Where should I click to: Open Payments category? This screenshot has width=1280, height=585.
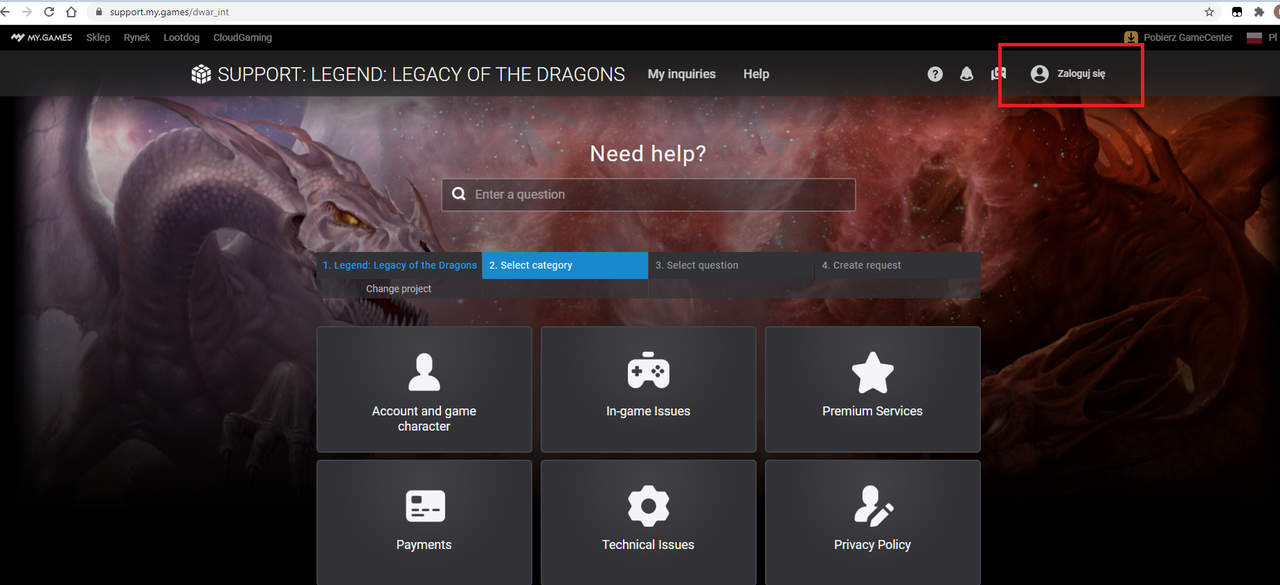424,522
